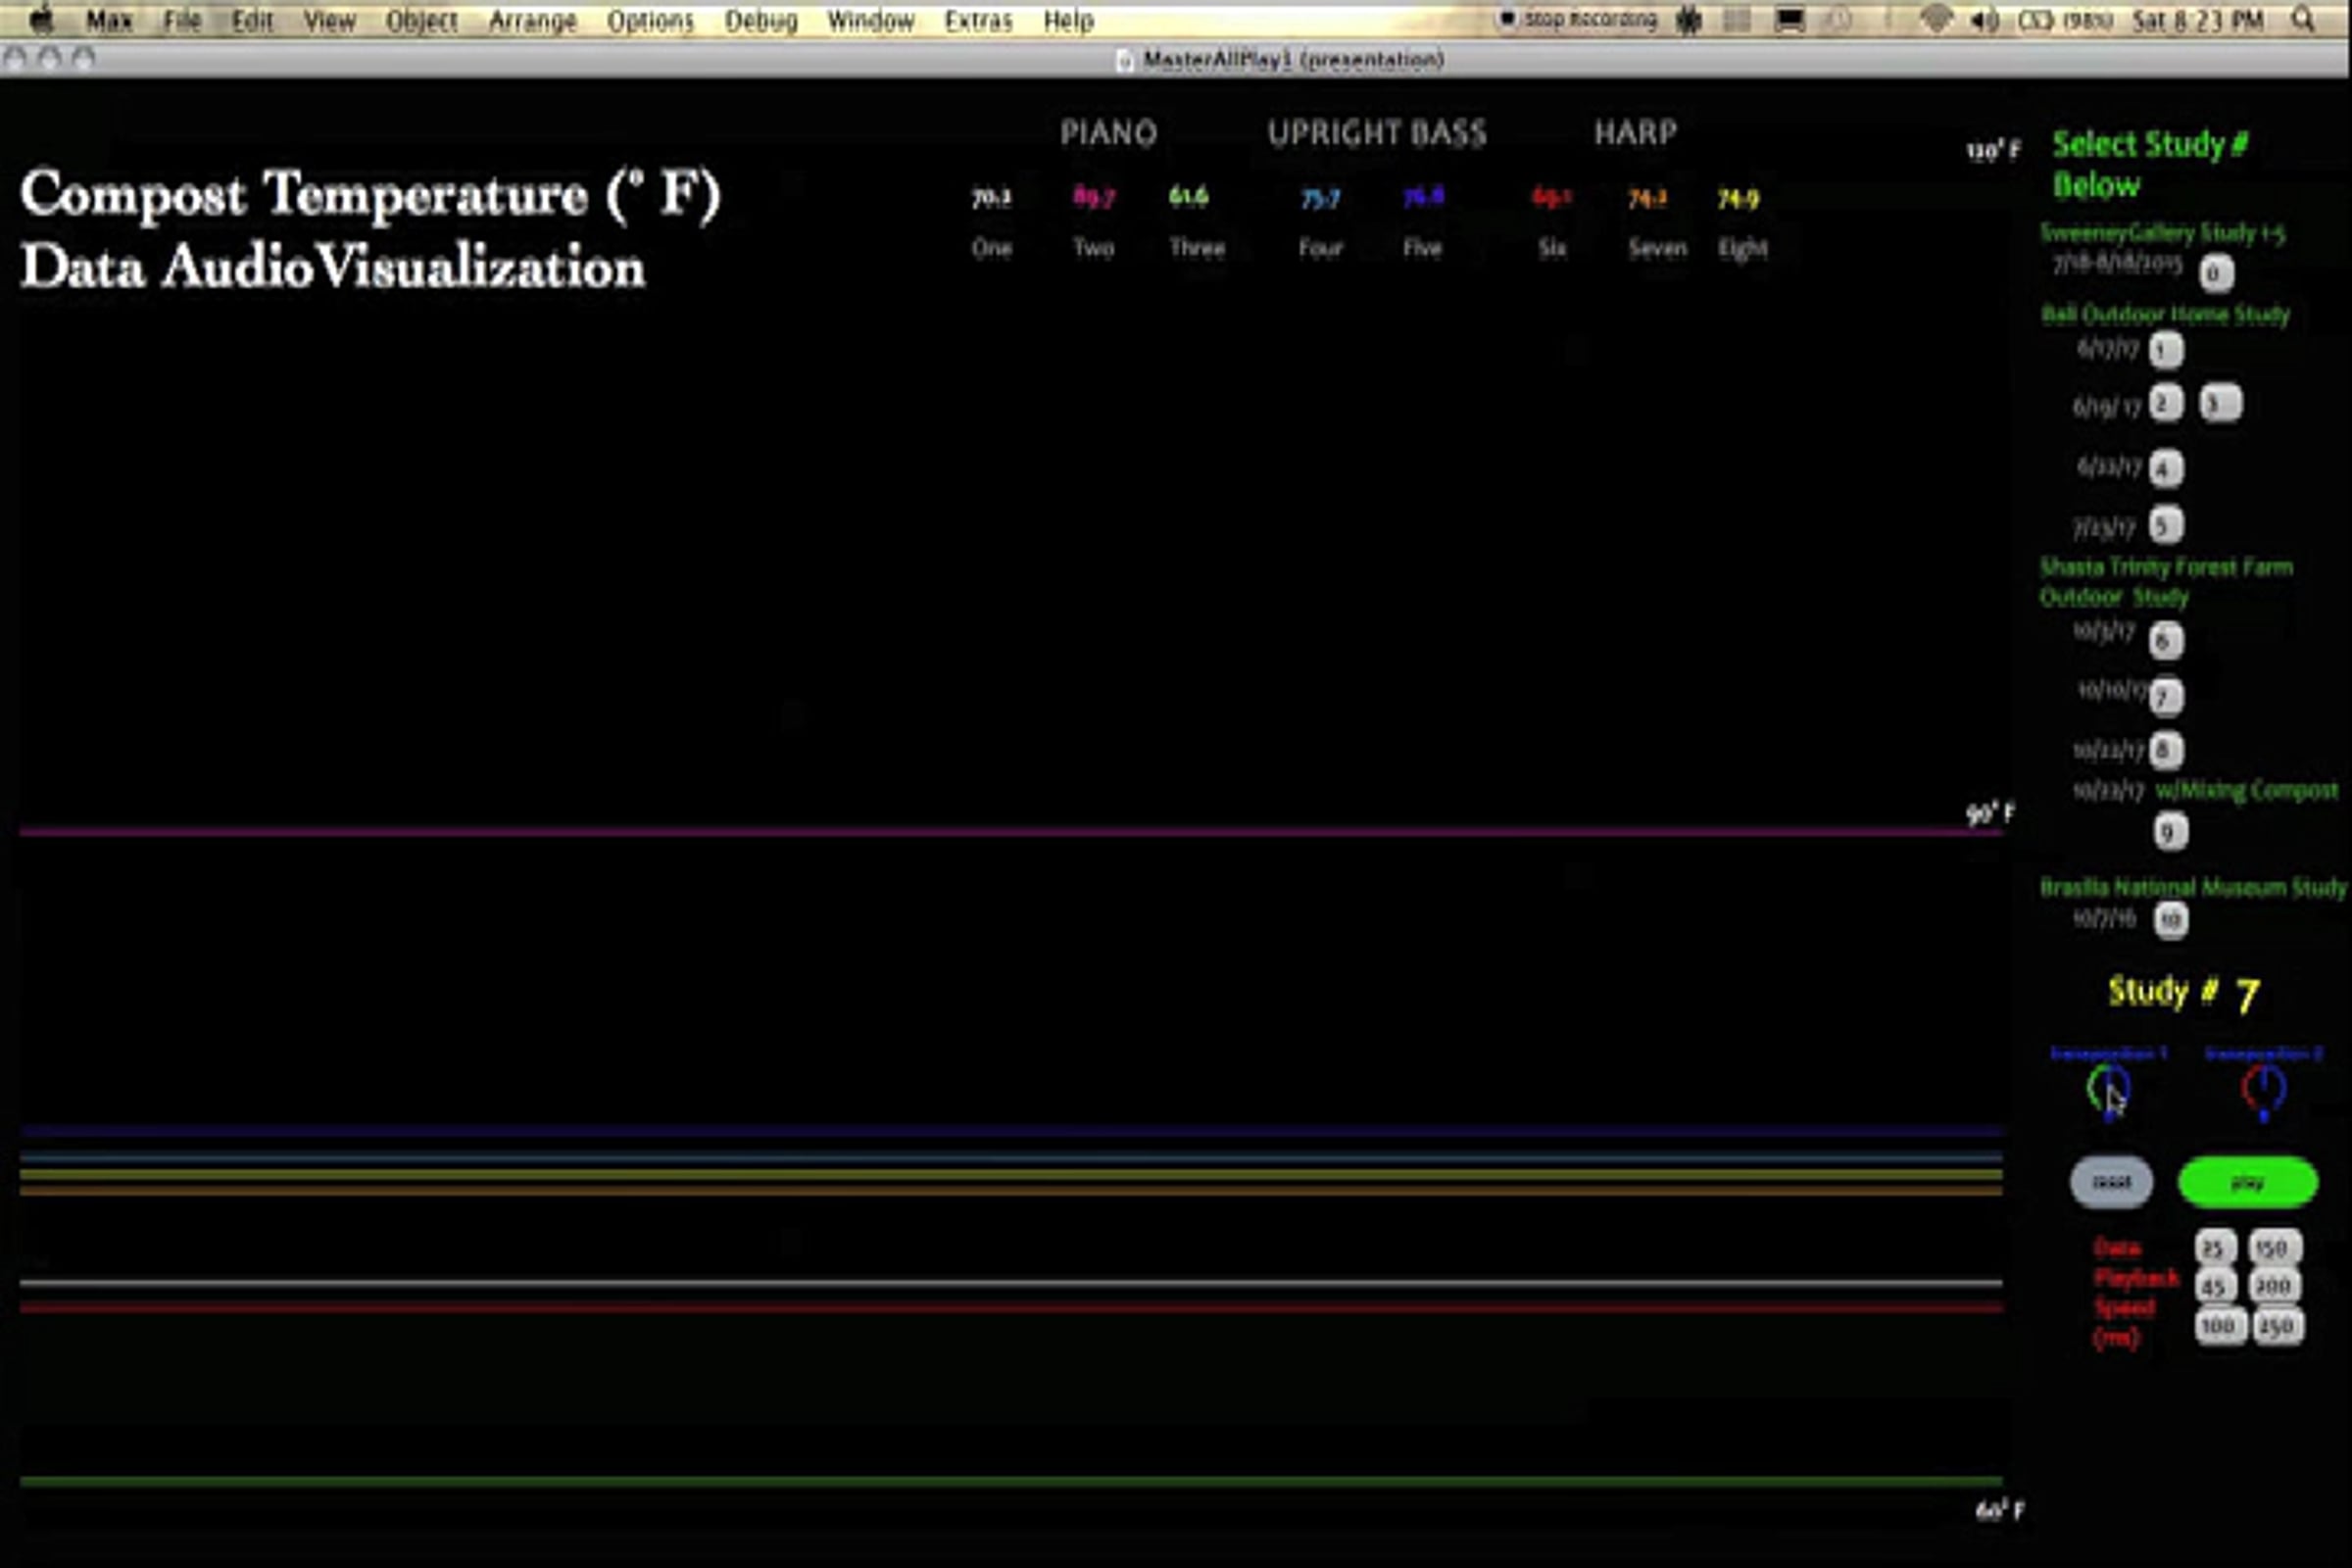The image size is (2352, 1568).
Task: Set playback speed to 250 ms
Action: [x=2276, y=1326]
